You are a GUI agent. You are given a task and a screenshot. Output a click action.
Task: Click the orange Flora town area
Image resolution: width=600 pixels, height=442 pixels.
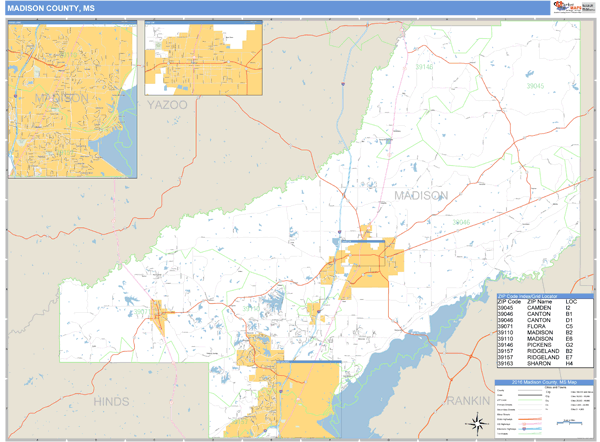pos(157,312)
